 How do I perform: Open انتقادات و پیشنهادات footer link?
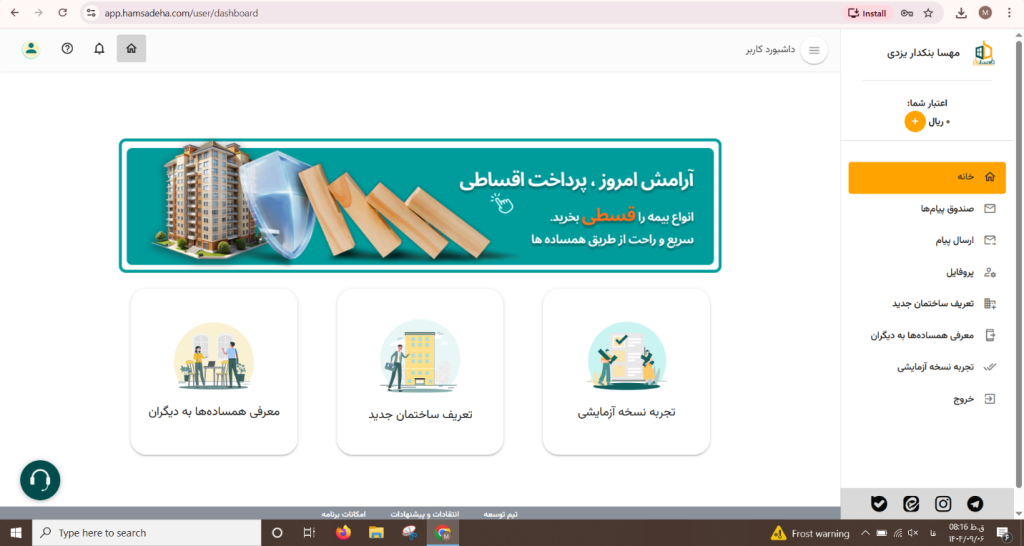coord(424,515)
